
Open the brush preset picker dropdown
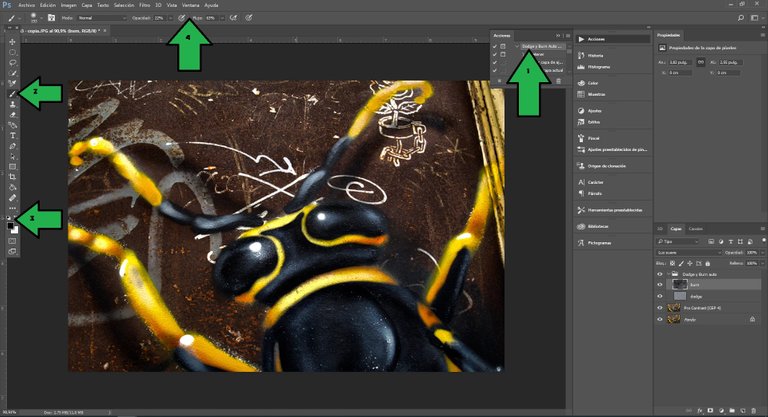pyautogui.click(x=41, y=18)
